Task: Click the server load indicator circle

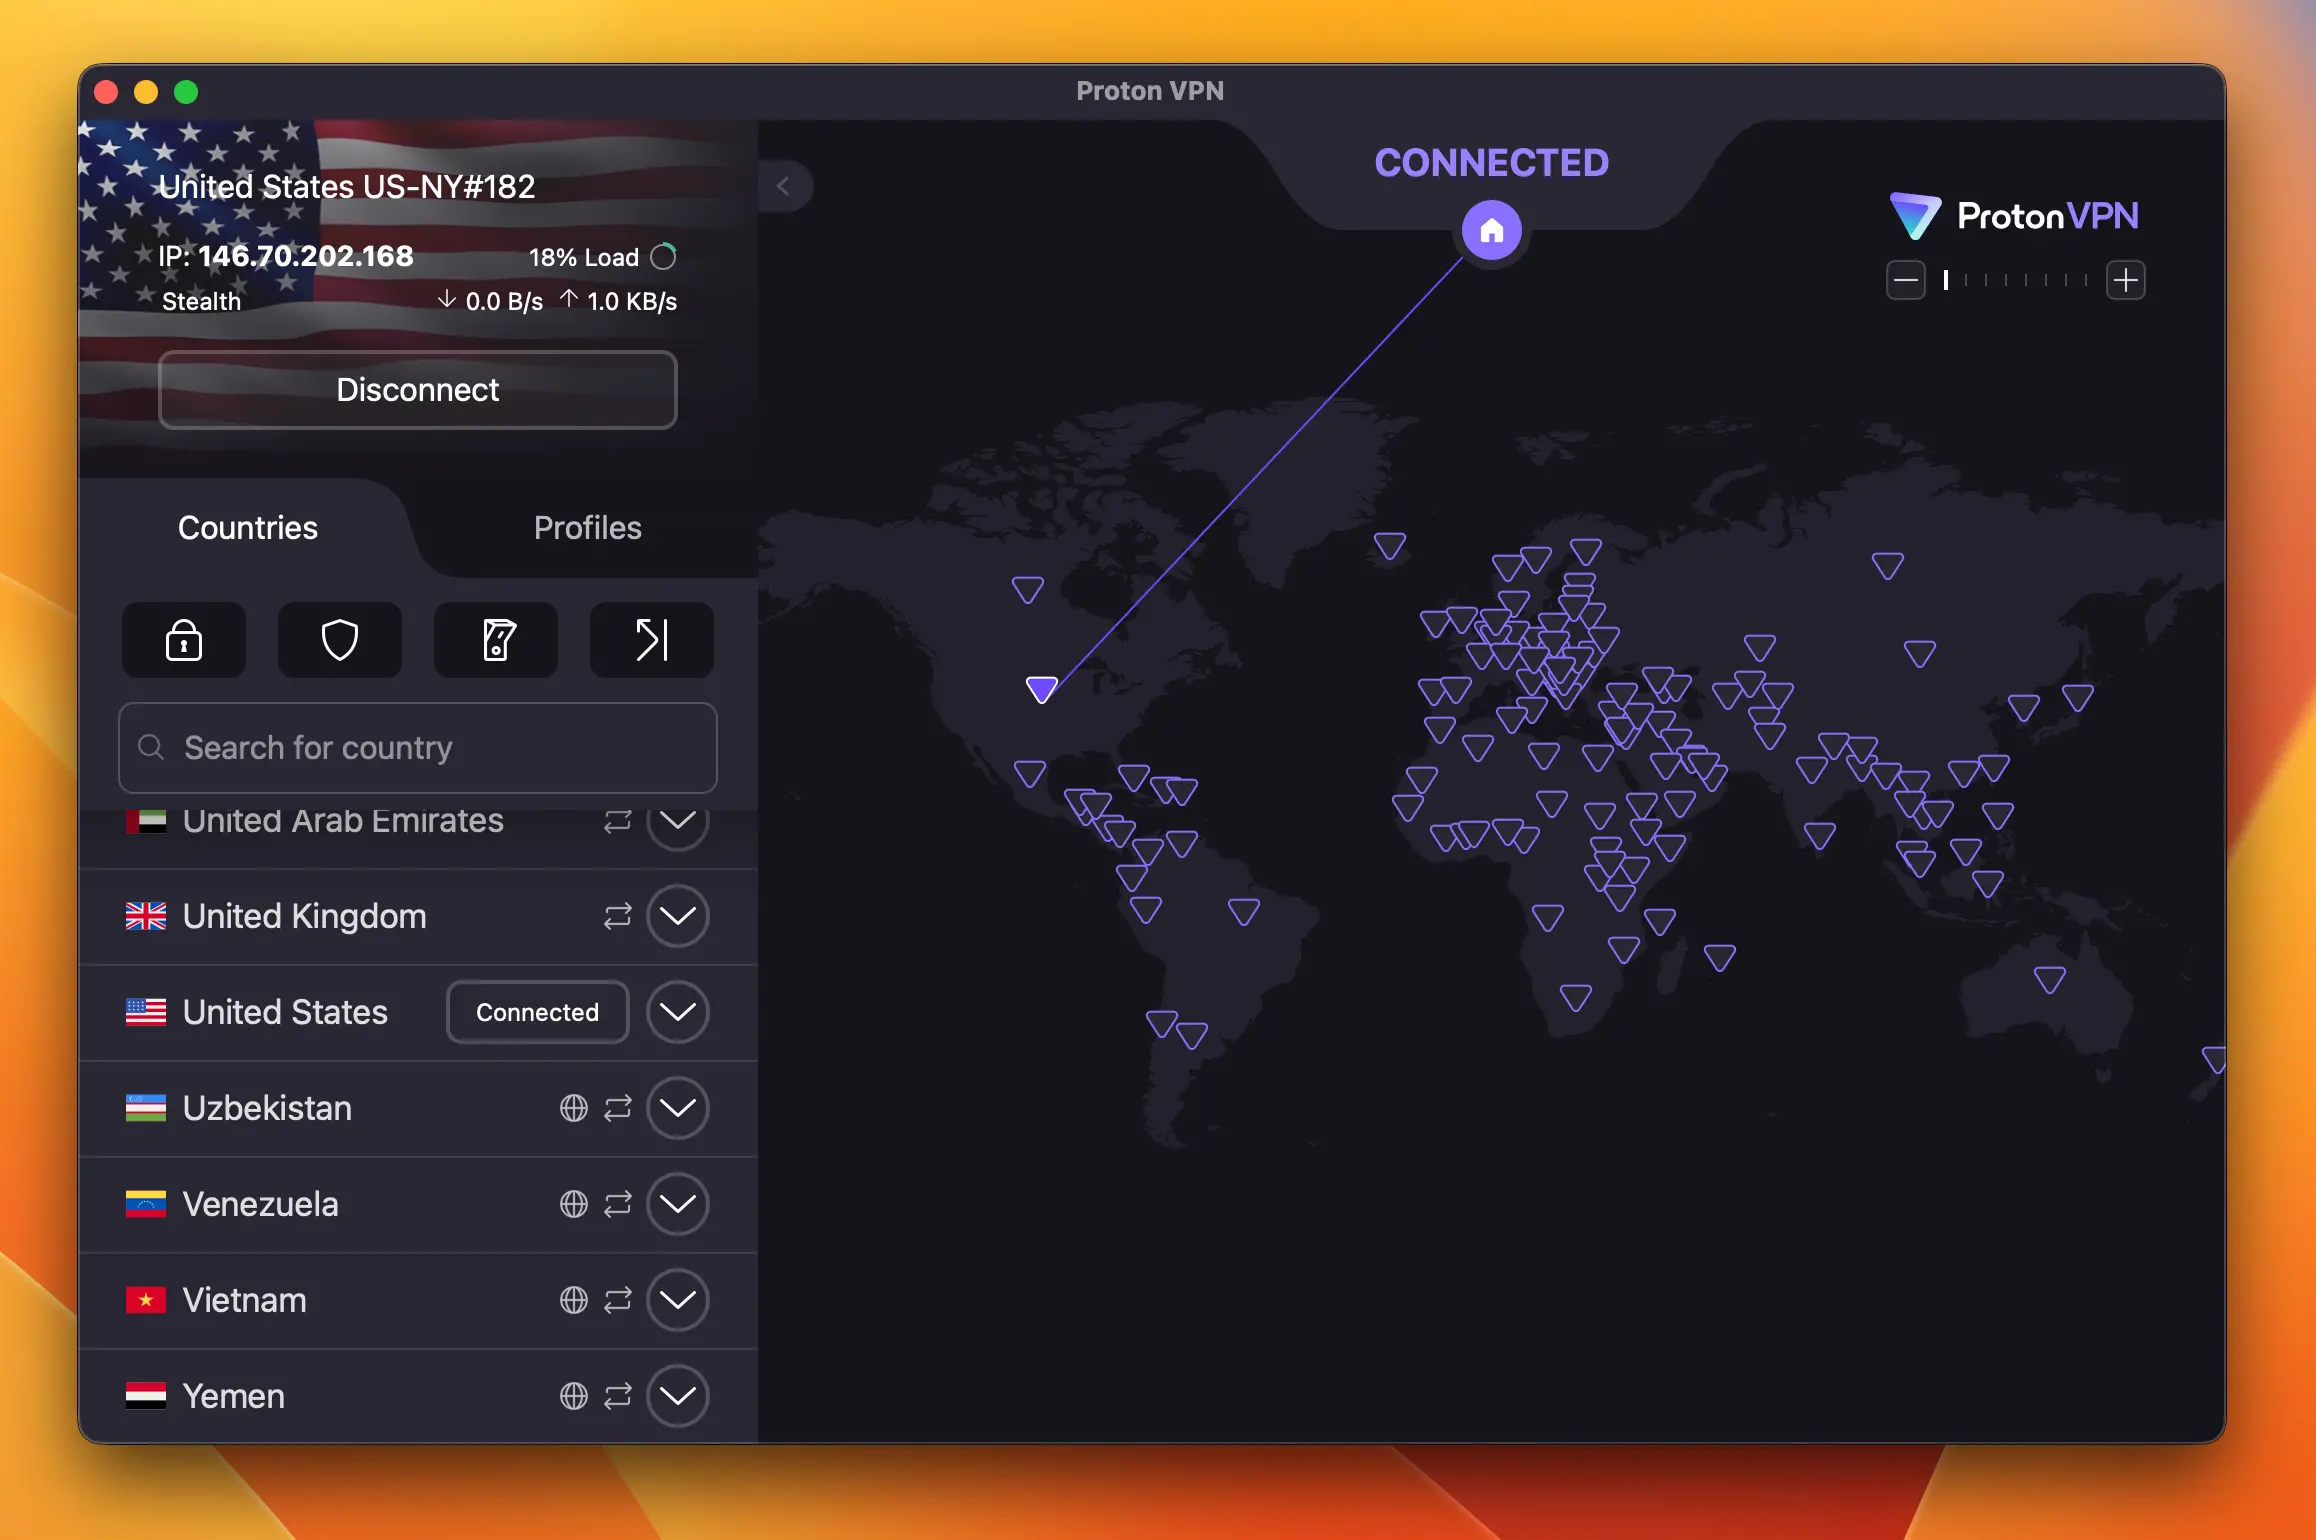Action: coord(663,256)
